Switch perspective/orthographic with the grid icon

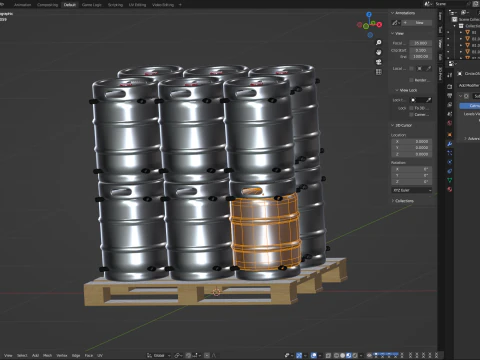tap(379, 72)
